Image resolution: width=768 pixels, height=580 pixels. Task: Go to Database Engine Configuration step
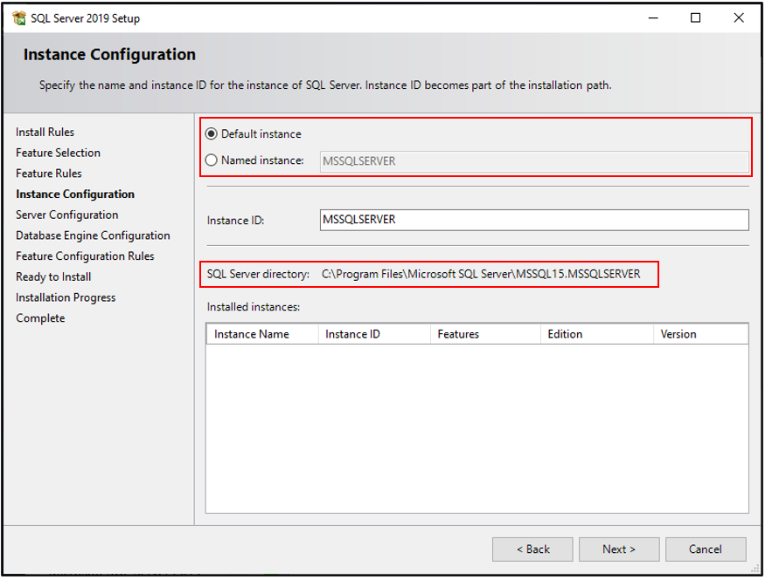[x=93, y=236]
